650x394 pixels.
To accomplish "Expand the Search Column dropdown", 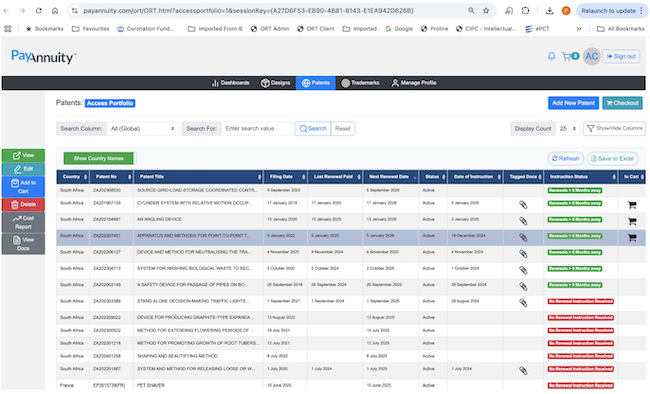I will tap(142, 129).
